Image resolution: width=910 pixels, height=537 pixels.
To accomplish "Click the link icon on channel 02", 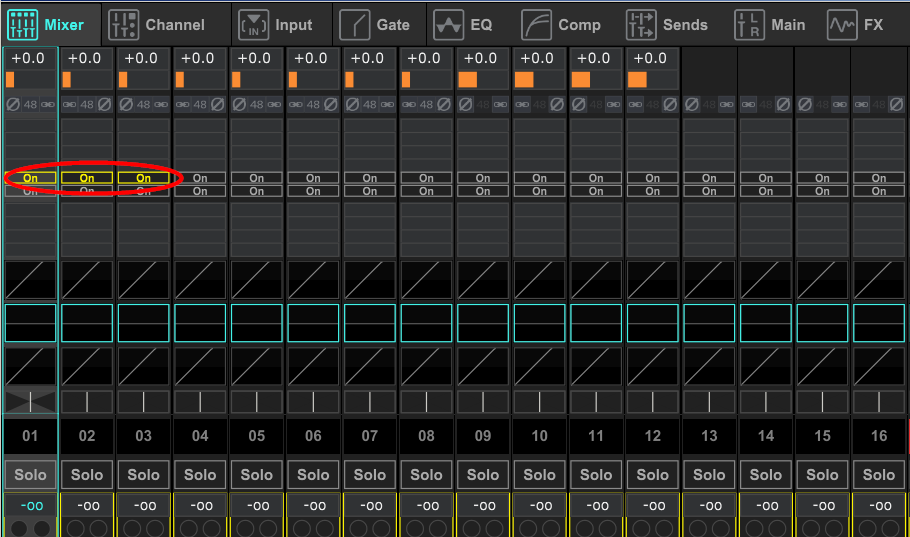I will (70, 104).
